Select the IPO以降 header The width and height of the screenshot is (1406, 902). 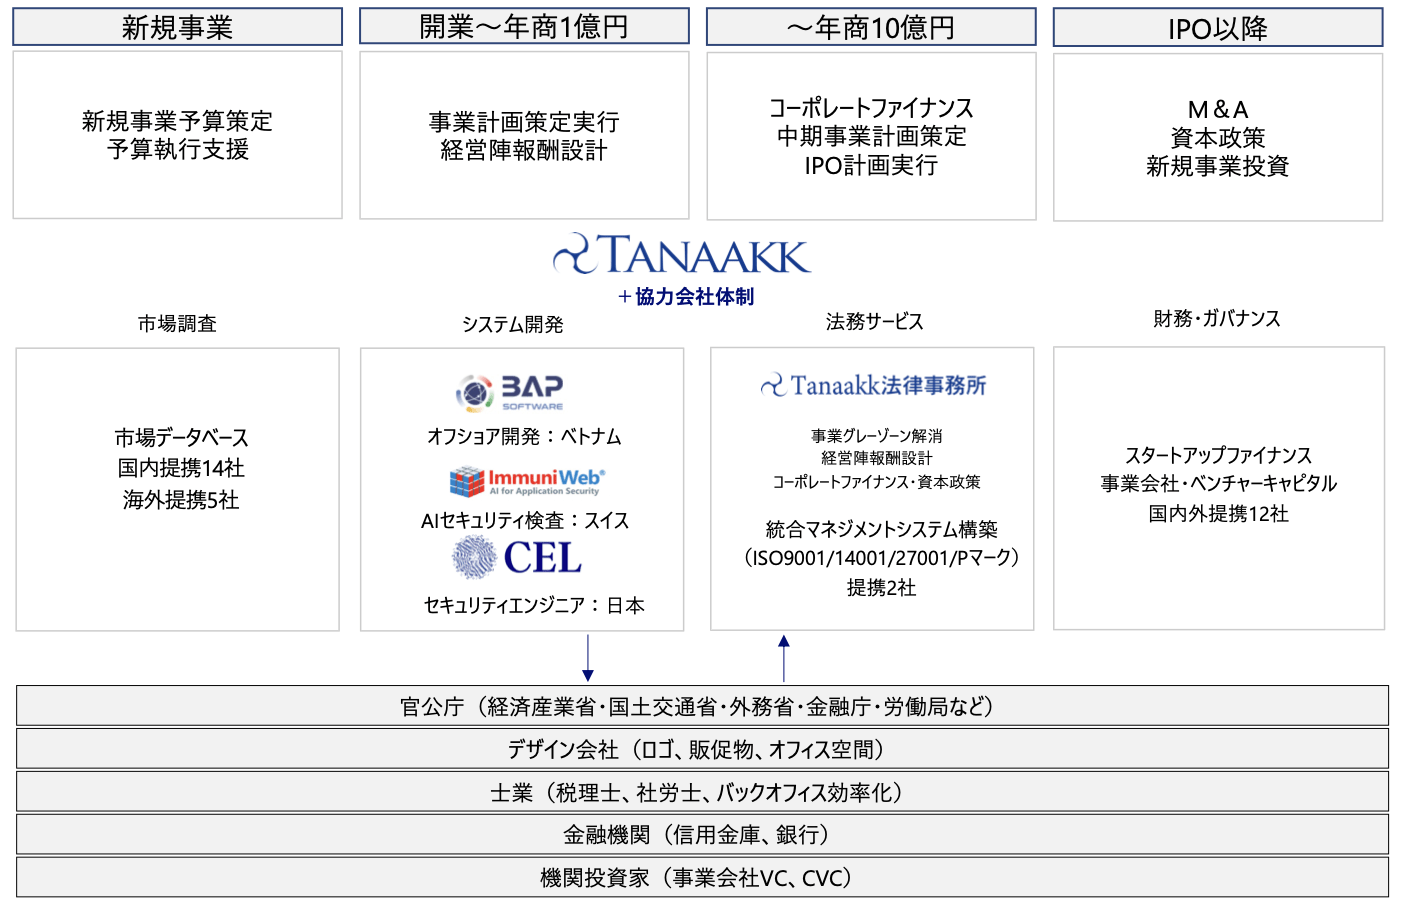coord(1217,29)
